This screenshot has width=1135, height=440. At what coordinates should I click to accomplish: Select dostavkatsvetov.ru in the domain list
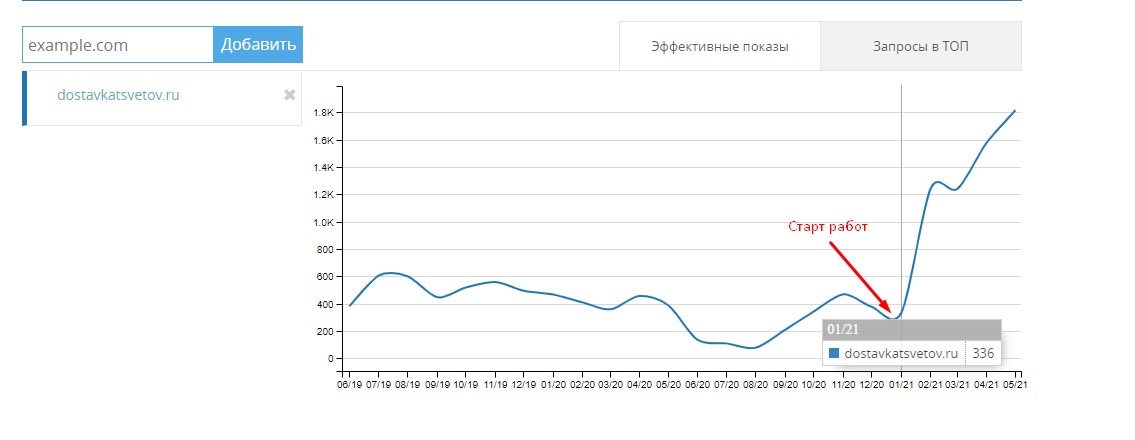[x=118, y=95]
